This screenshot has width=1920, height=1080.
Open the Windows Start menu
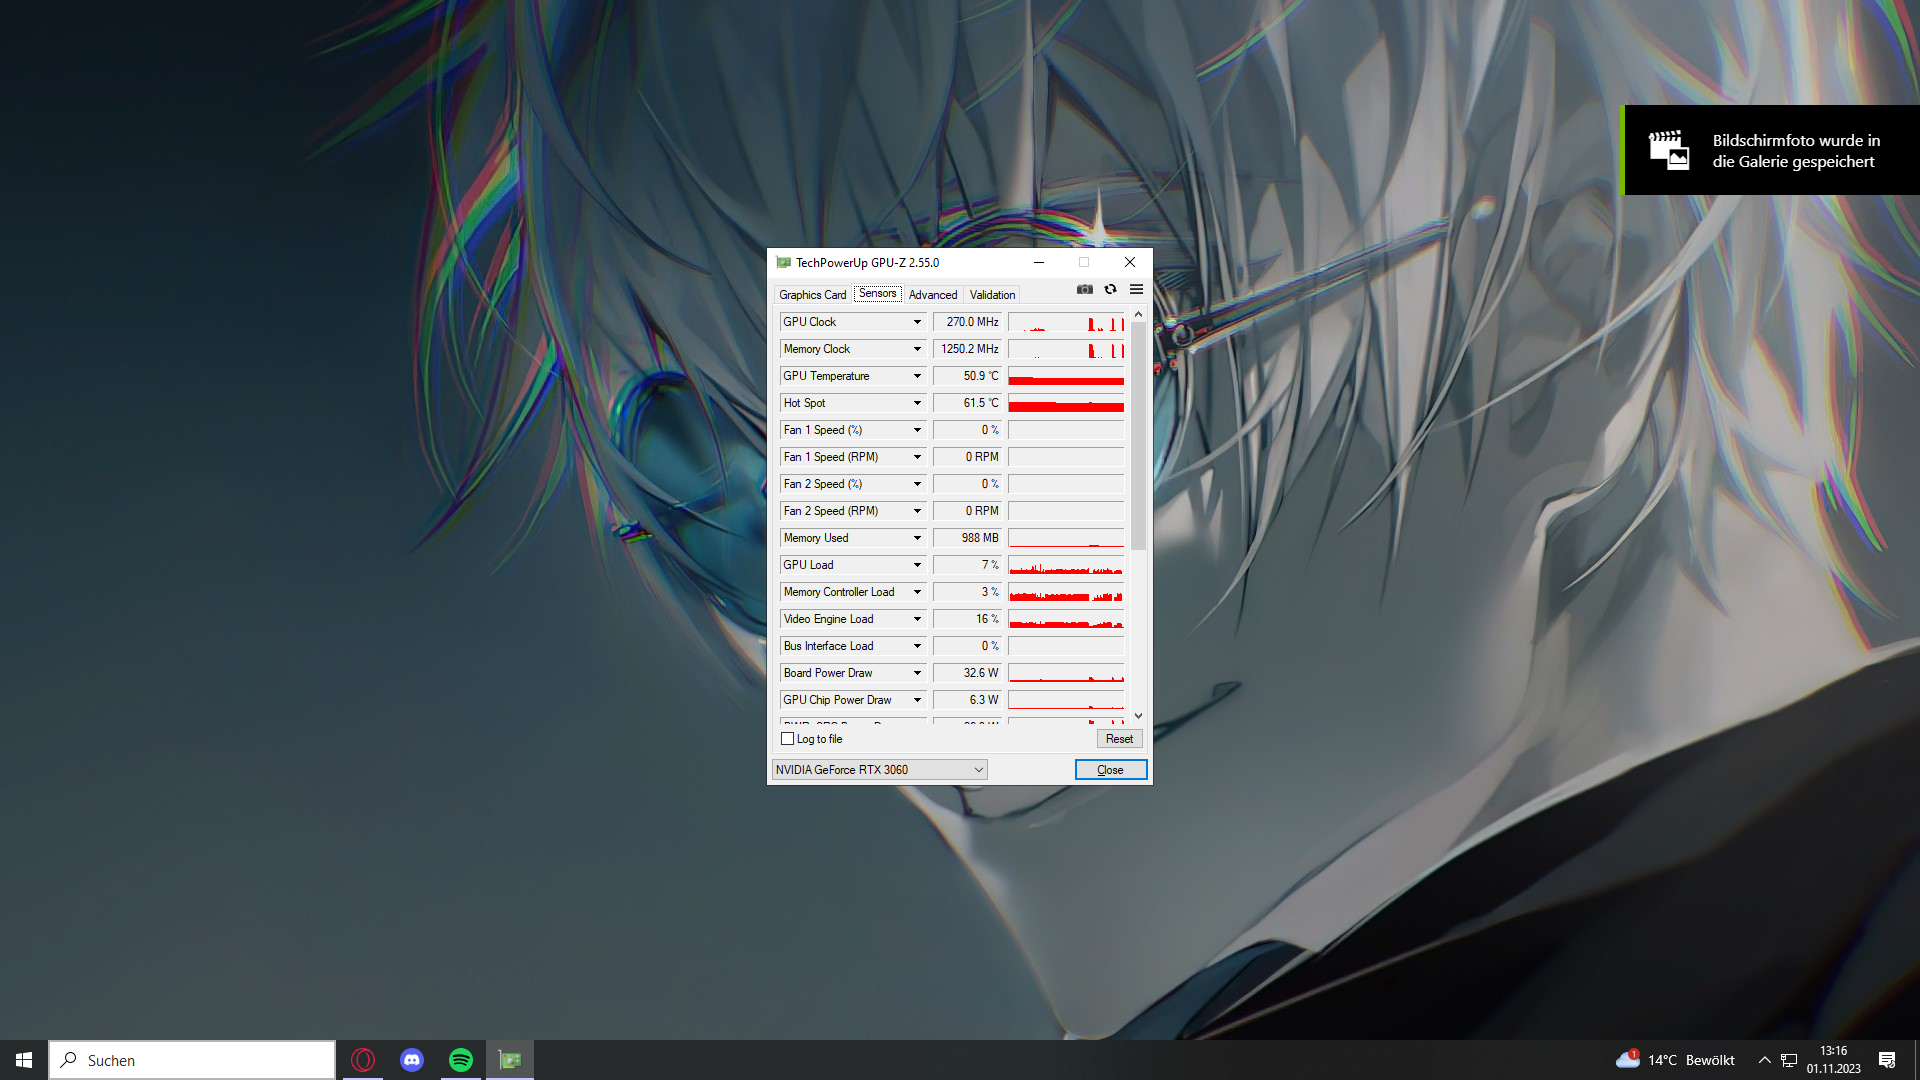pos(24,1060)
